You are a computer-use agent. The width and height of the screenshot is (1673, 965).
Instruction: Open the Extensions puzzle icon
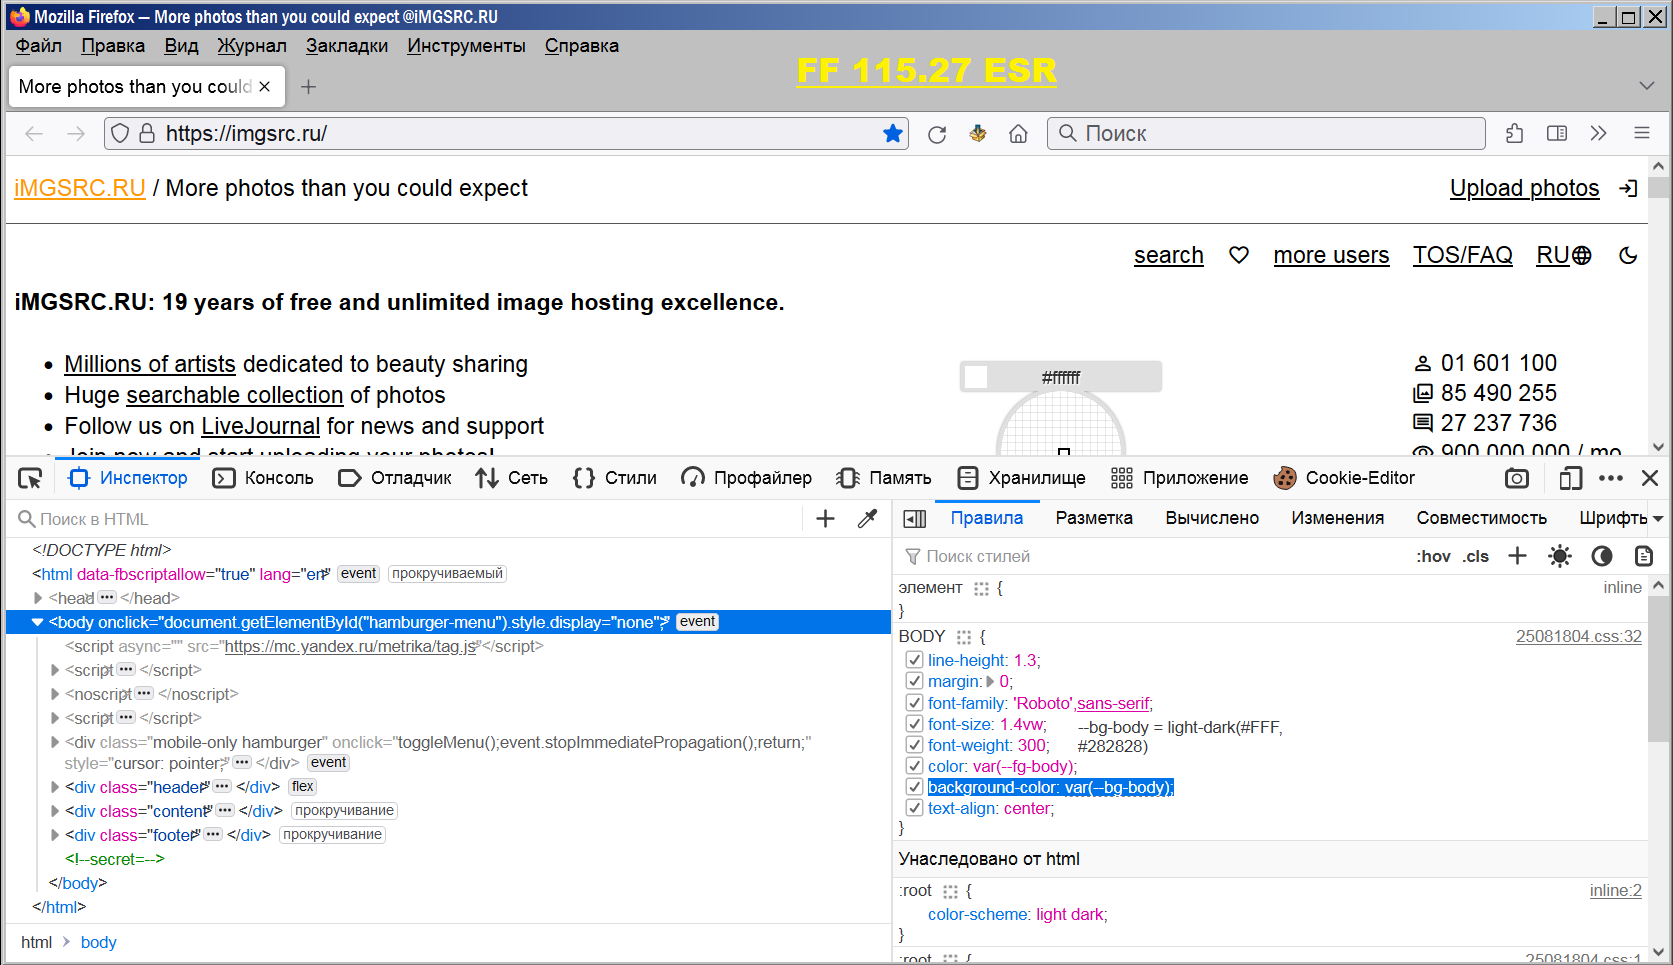[x=1514, y=134]
